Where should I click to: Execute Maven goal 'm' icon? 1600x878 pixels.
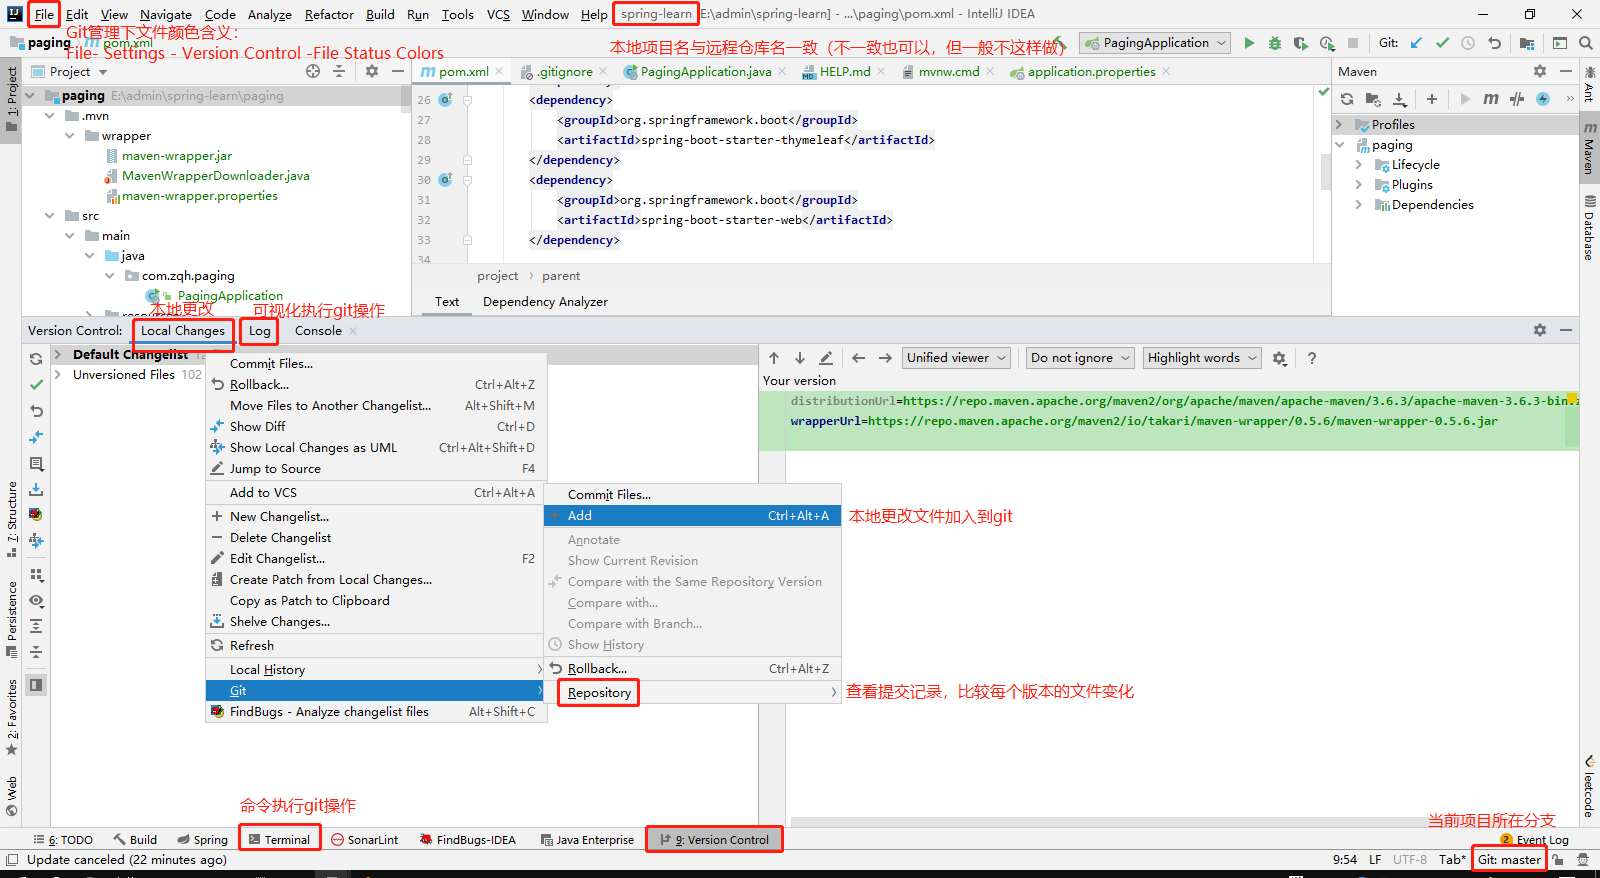[x=1491, y=99]
